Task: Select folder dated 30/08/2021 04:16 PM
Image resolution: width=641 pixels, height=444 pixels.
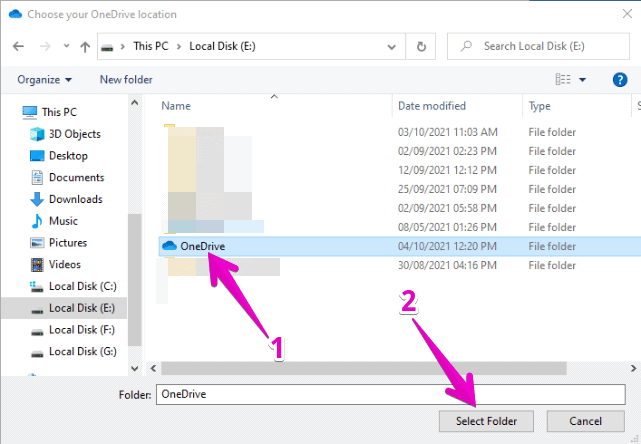Action: [400, 265]
